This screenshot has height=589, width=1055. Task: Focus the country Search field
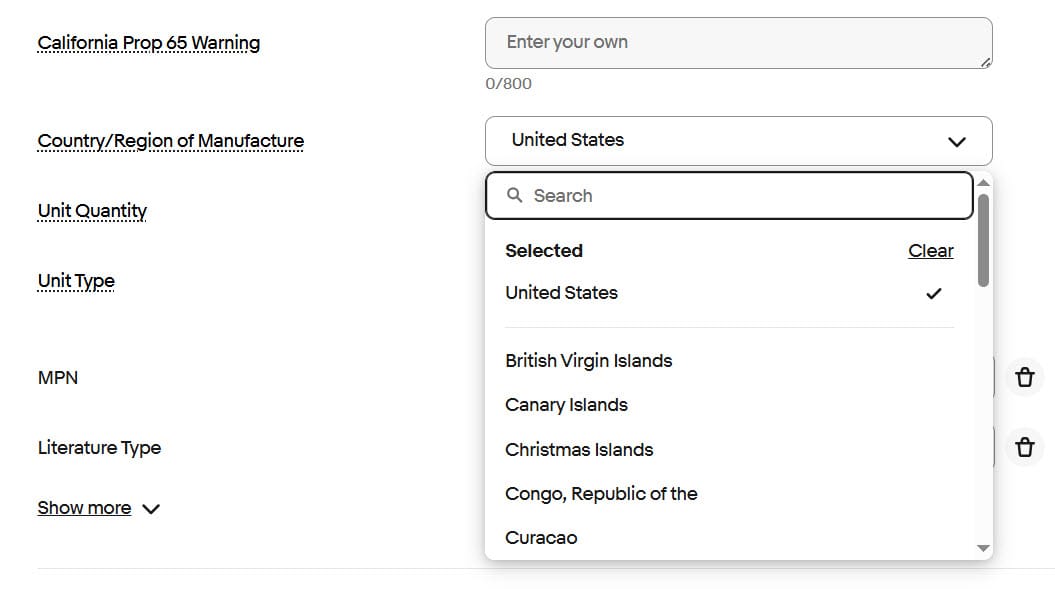pos(740,196)
